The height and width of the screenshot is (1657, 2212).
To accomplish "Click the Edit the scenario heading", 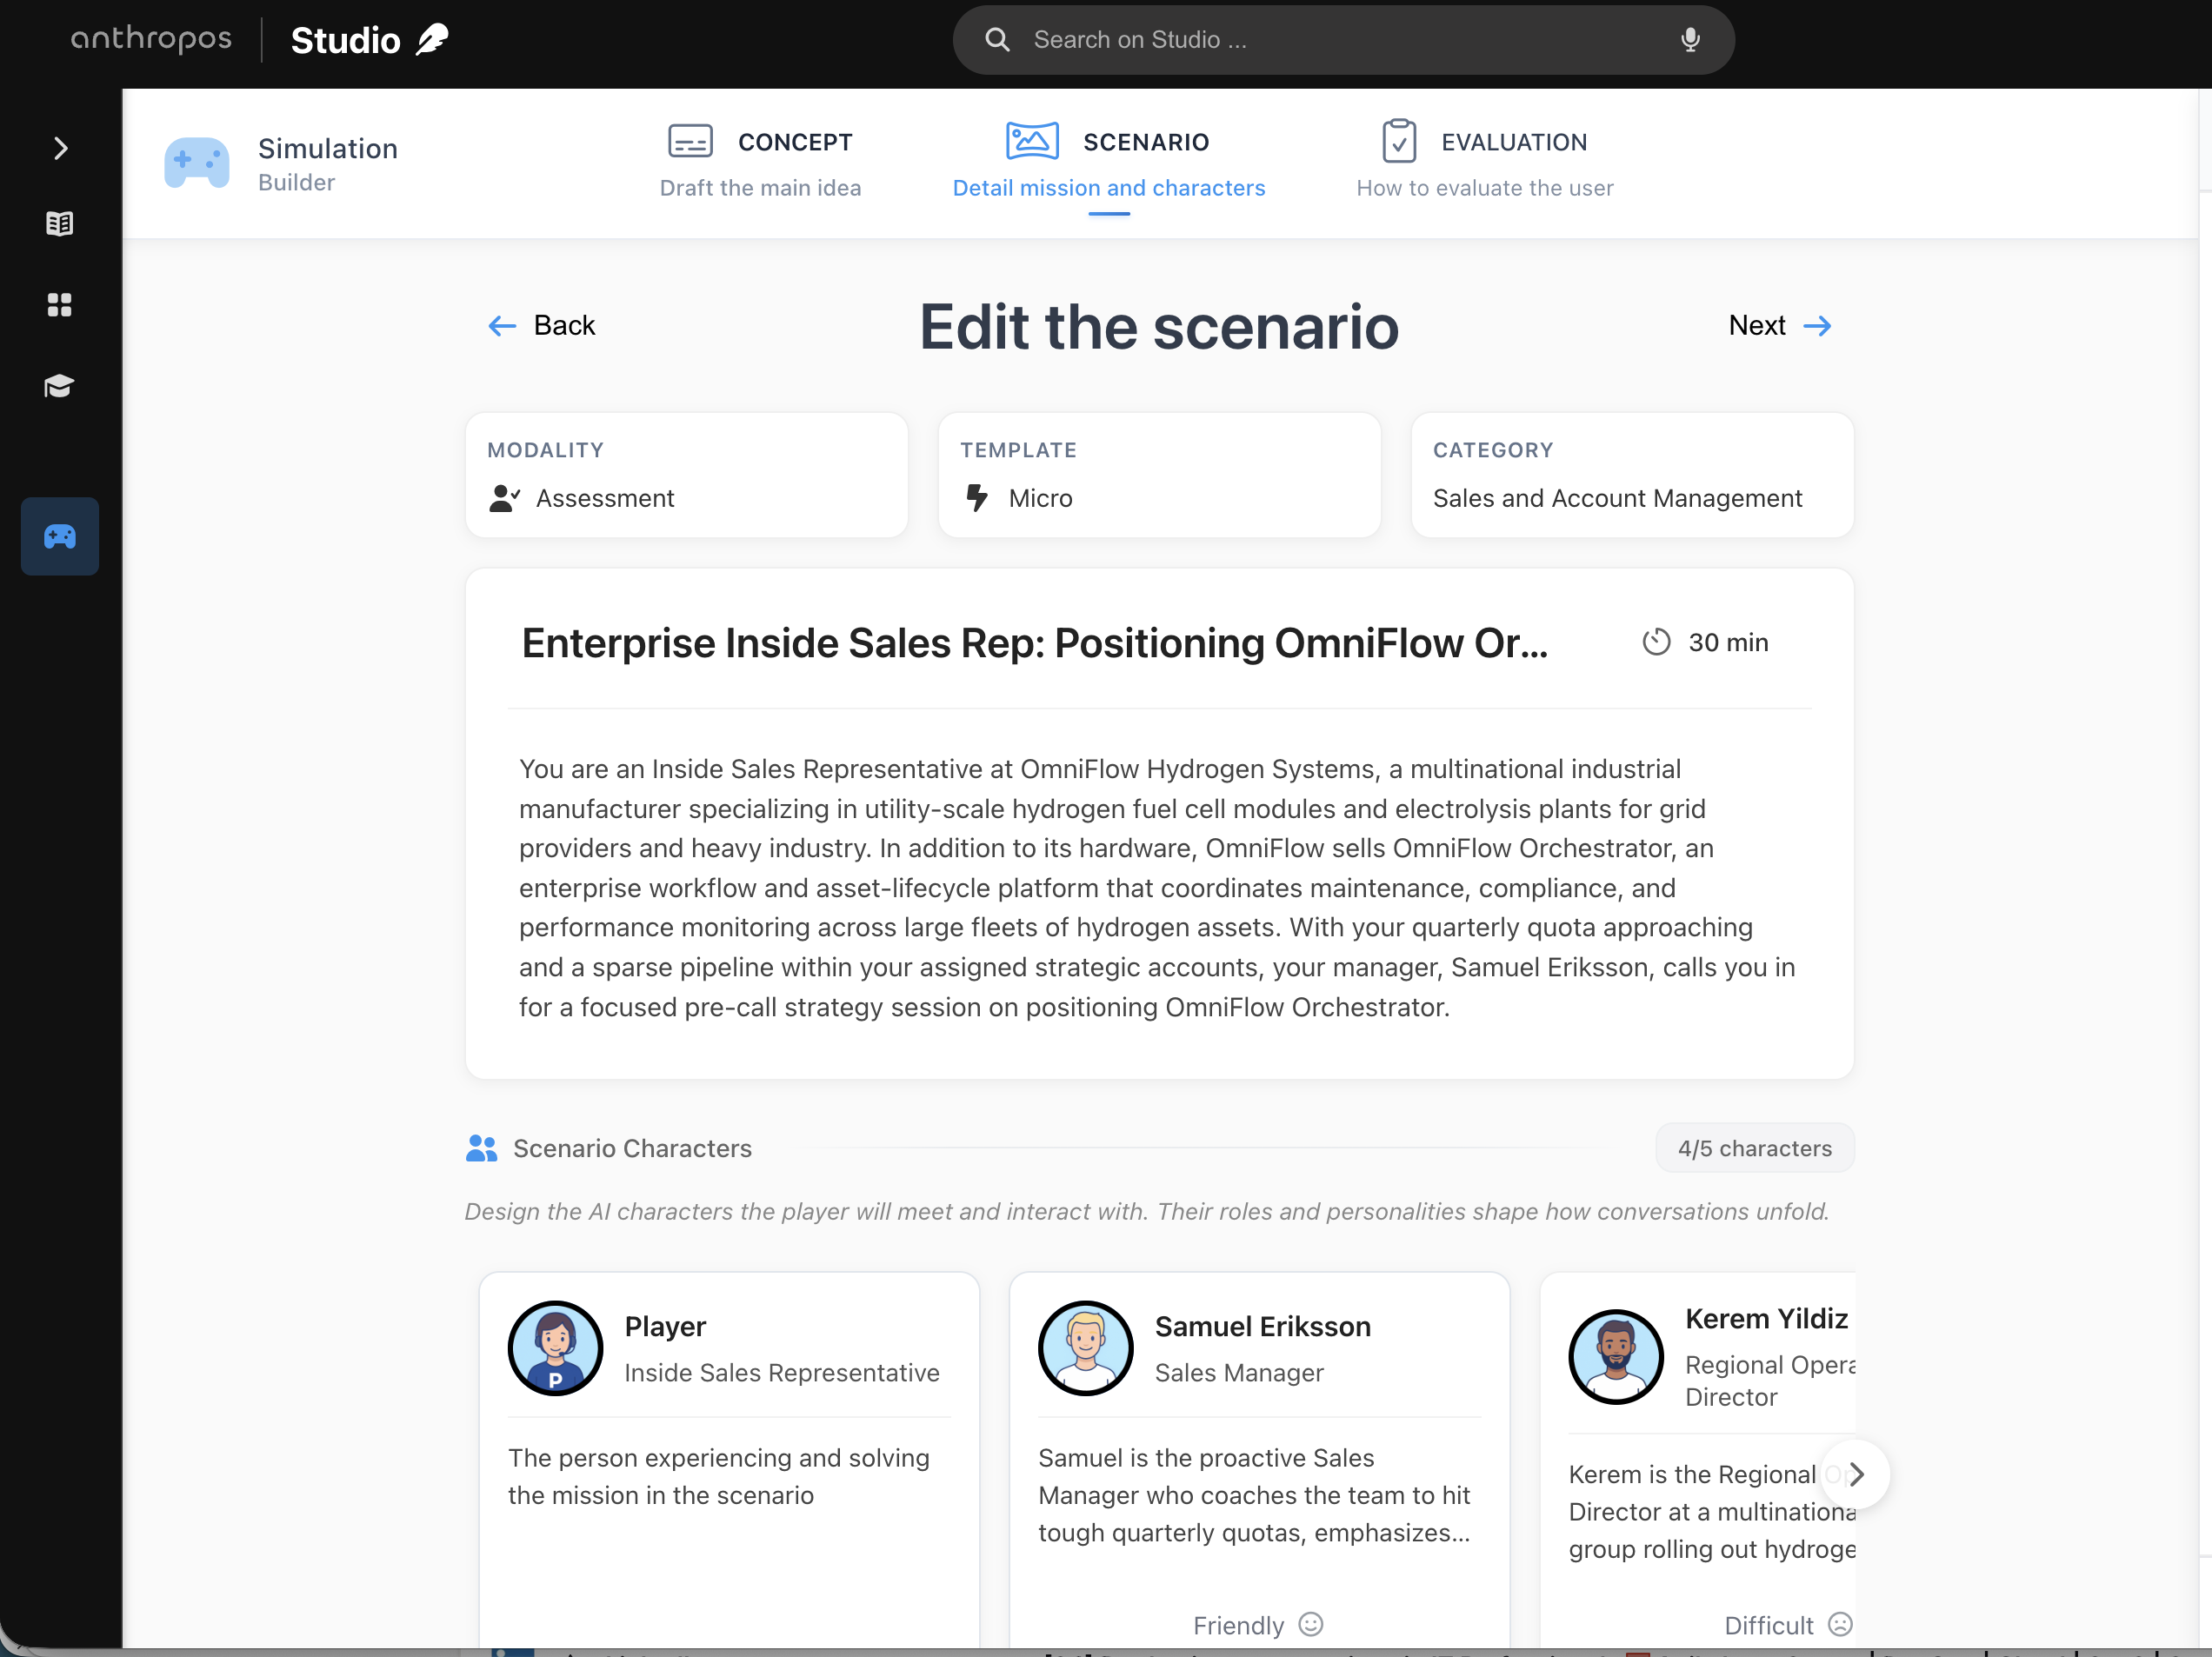I will [x=1159, y=326].
